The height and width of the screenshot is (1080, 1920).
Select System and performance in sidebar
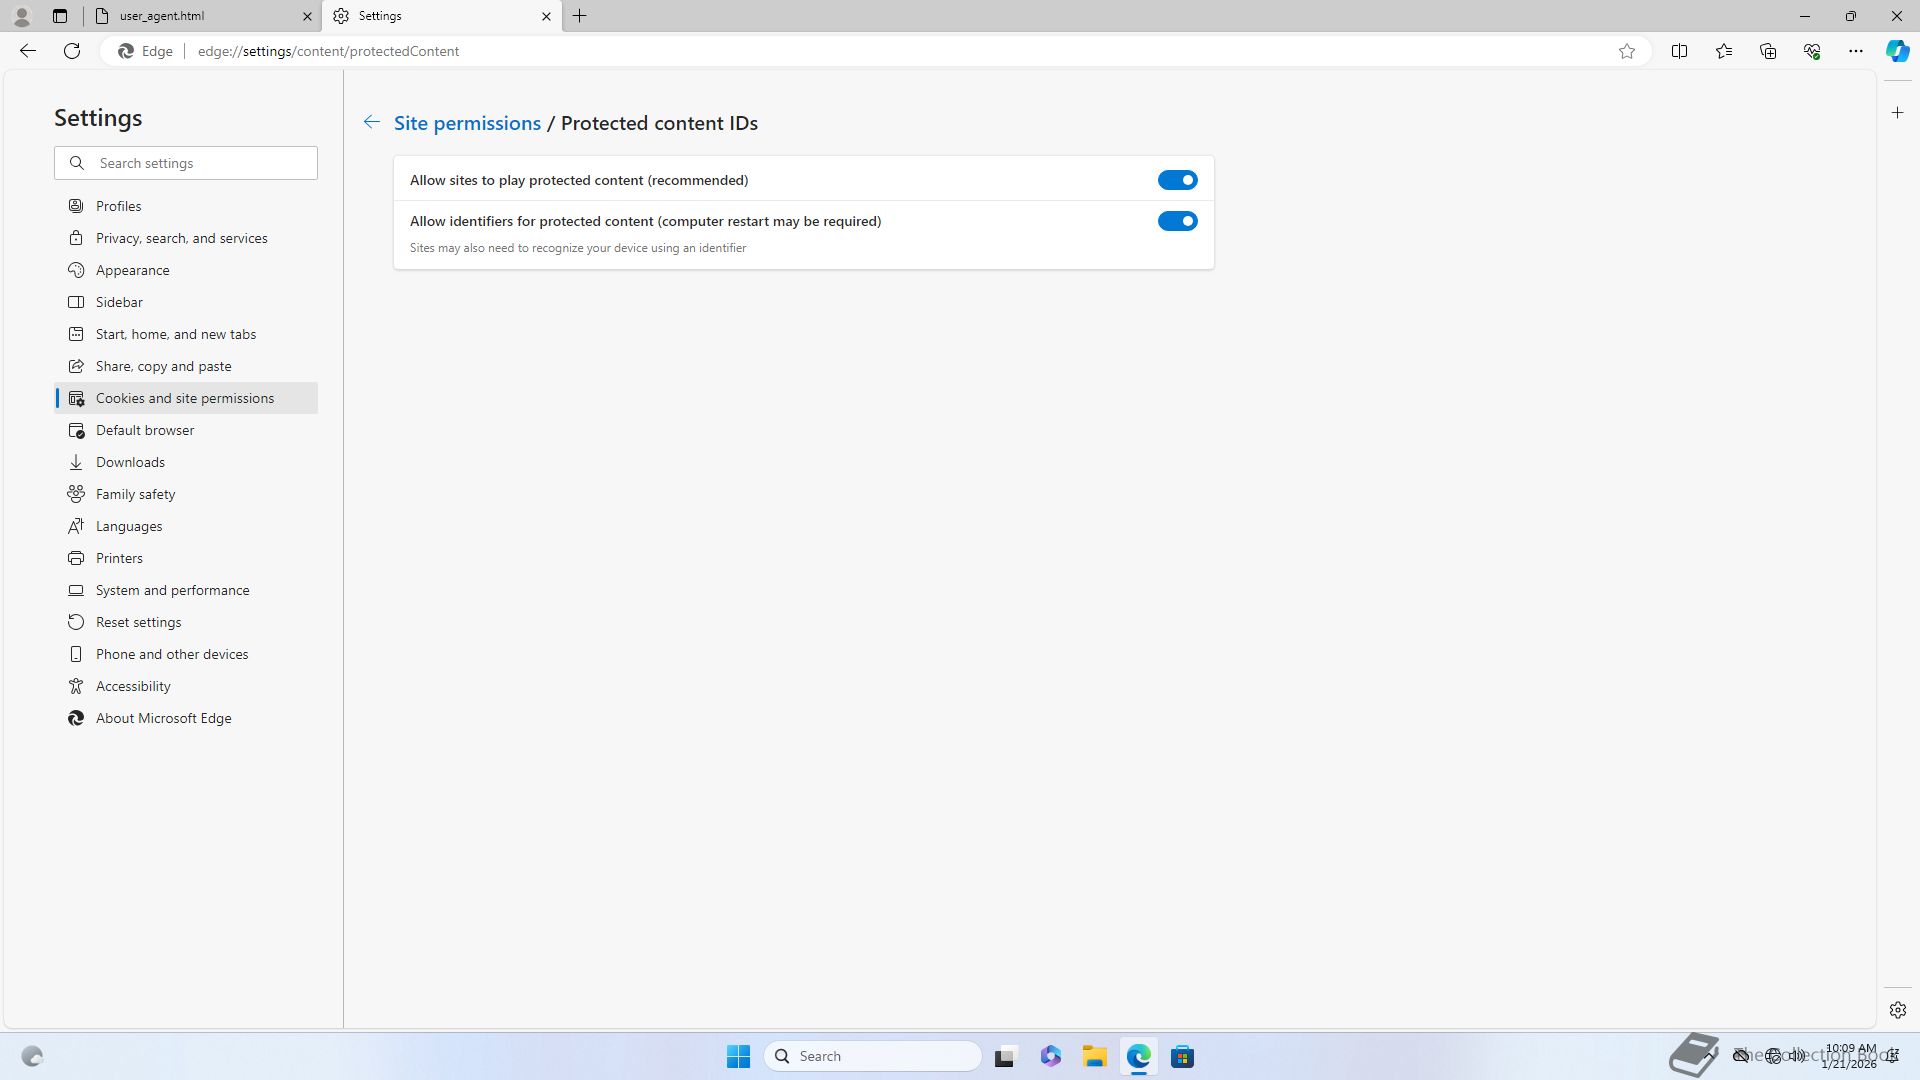coord(172,590)
